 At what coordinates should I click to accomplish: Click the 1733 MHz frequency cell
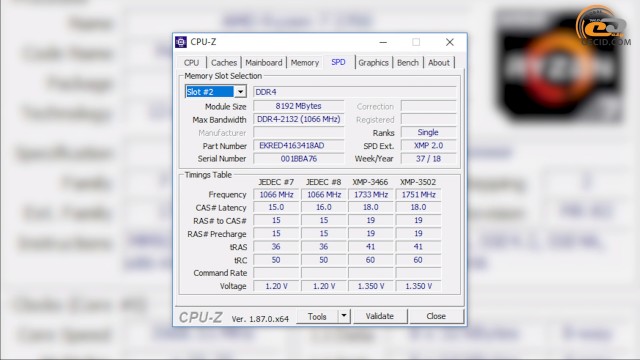pyautogui.click(x=371, y=195)
